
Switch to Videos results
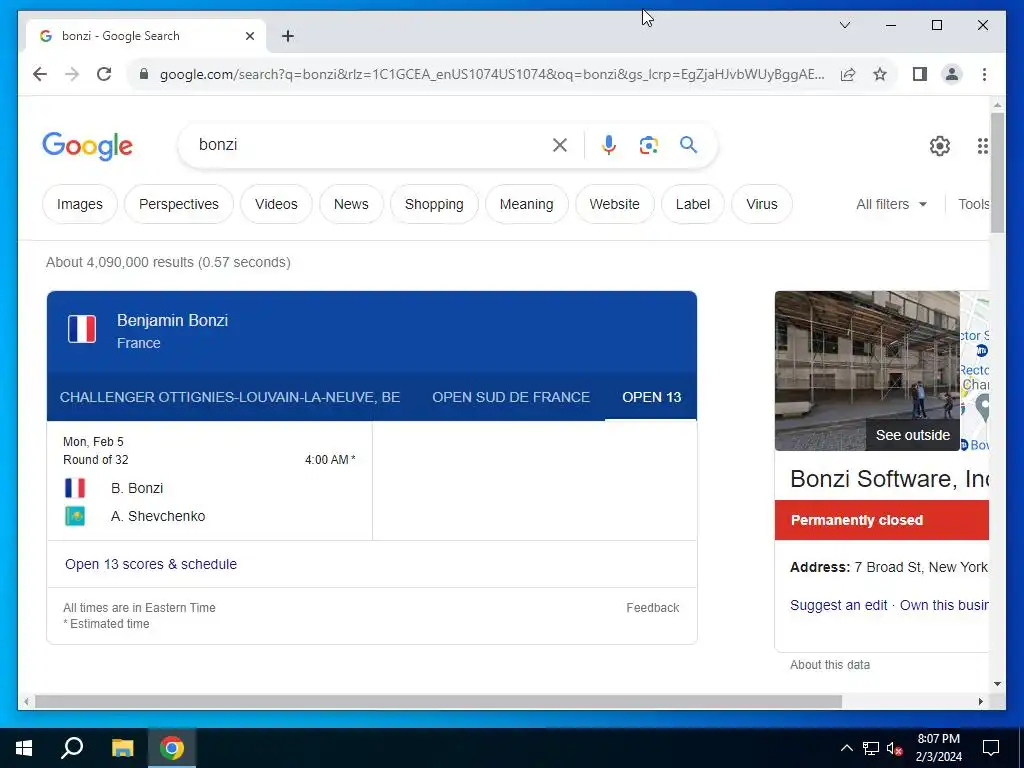[276, 204]
